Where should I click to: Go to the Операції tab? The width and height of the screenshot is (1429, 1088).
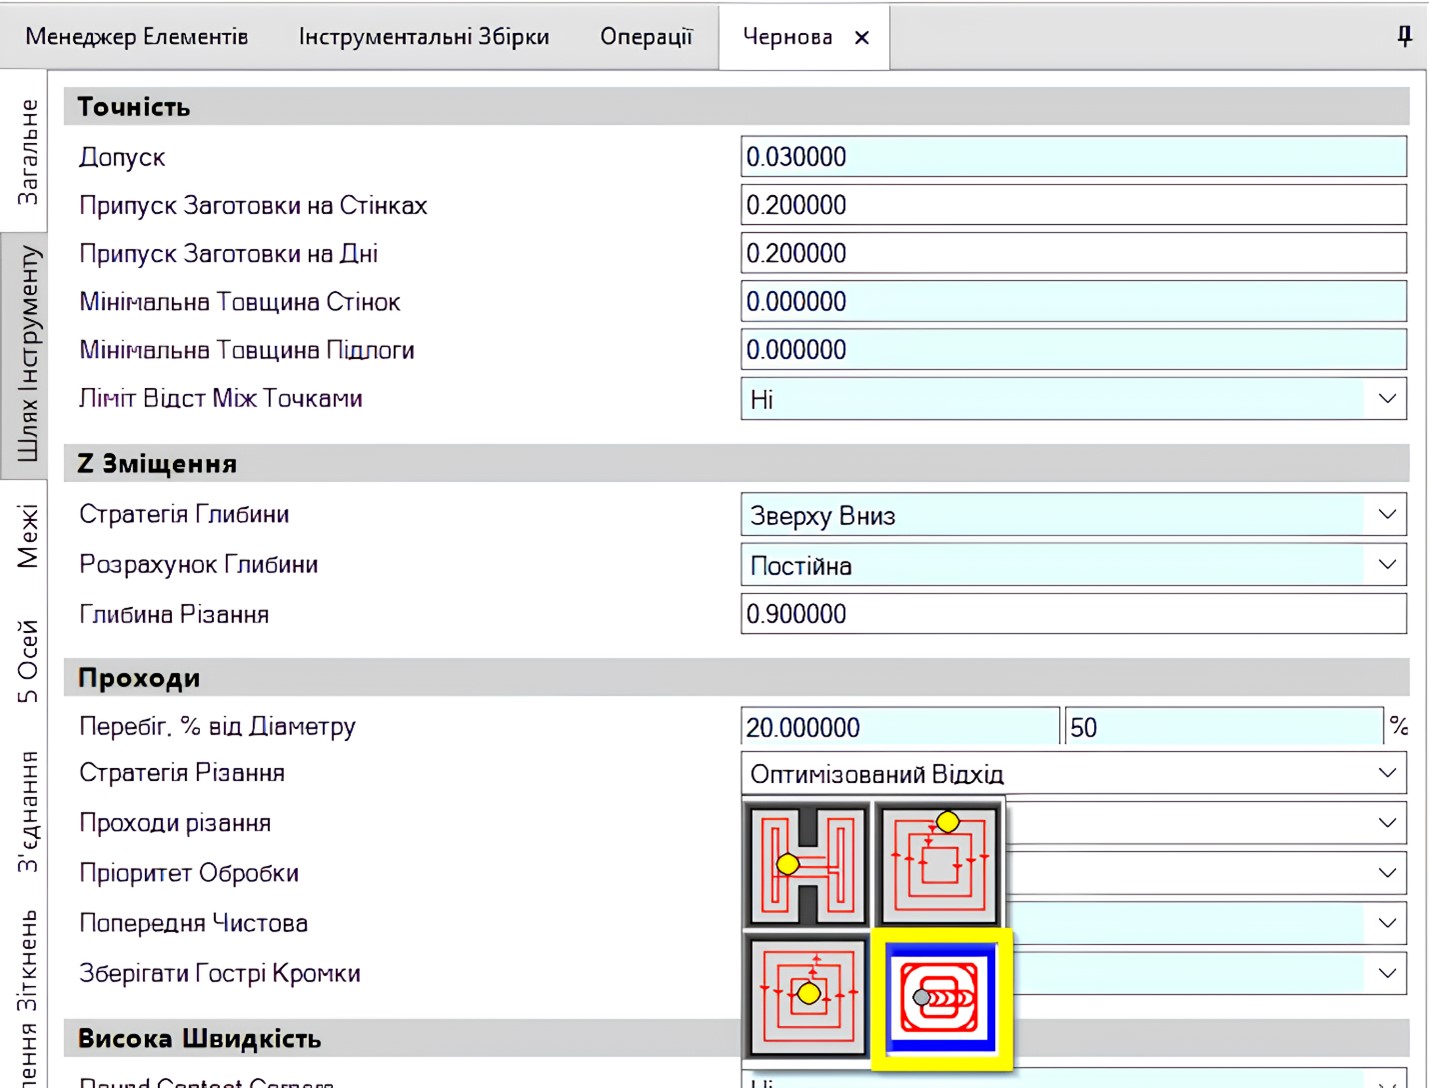tap(646, 37)
